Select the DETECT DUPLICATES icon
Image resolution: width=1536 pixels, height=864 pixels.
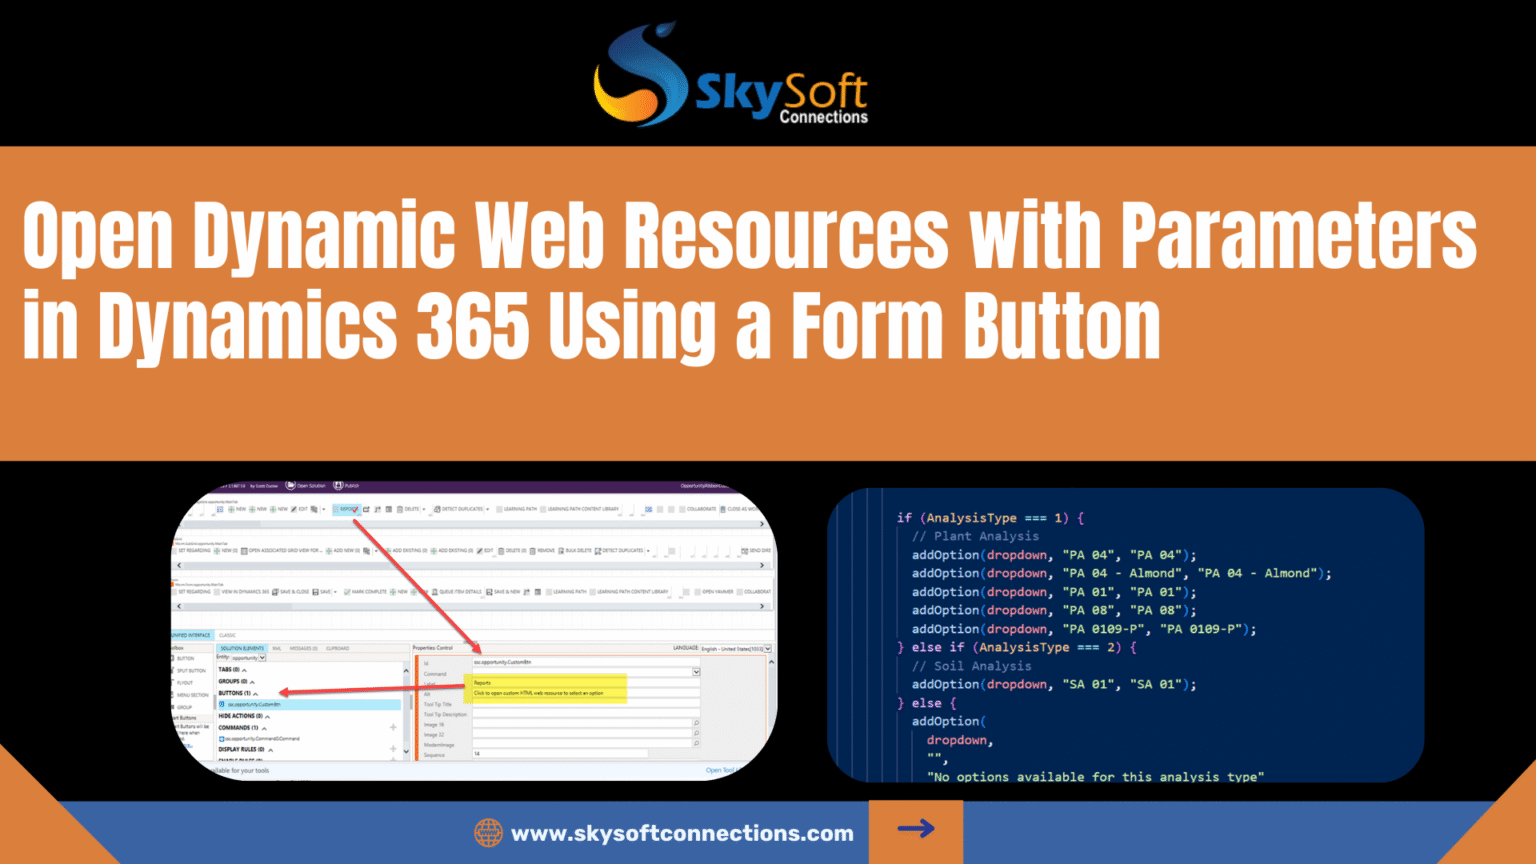[x=439, y=508]
